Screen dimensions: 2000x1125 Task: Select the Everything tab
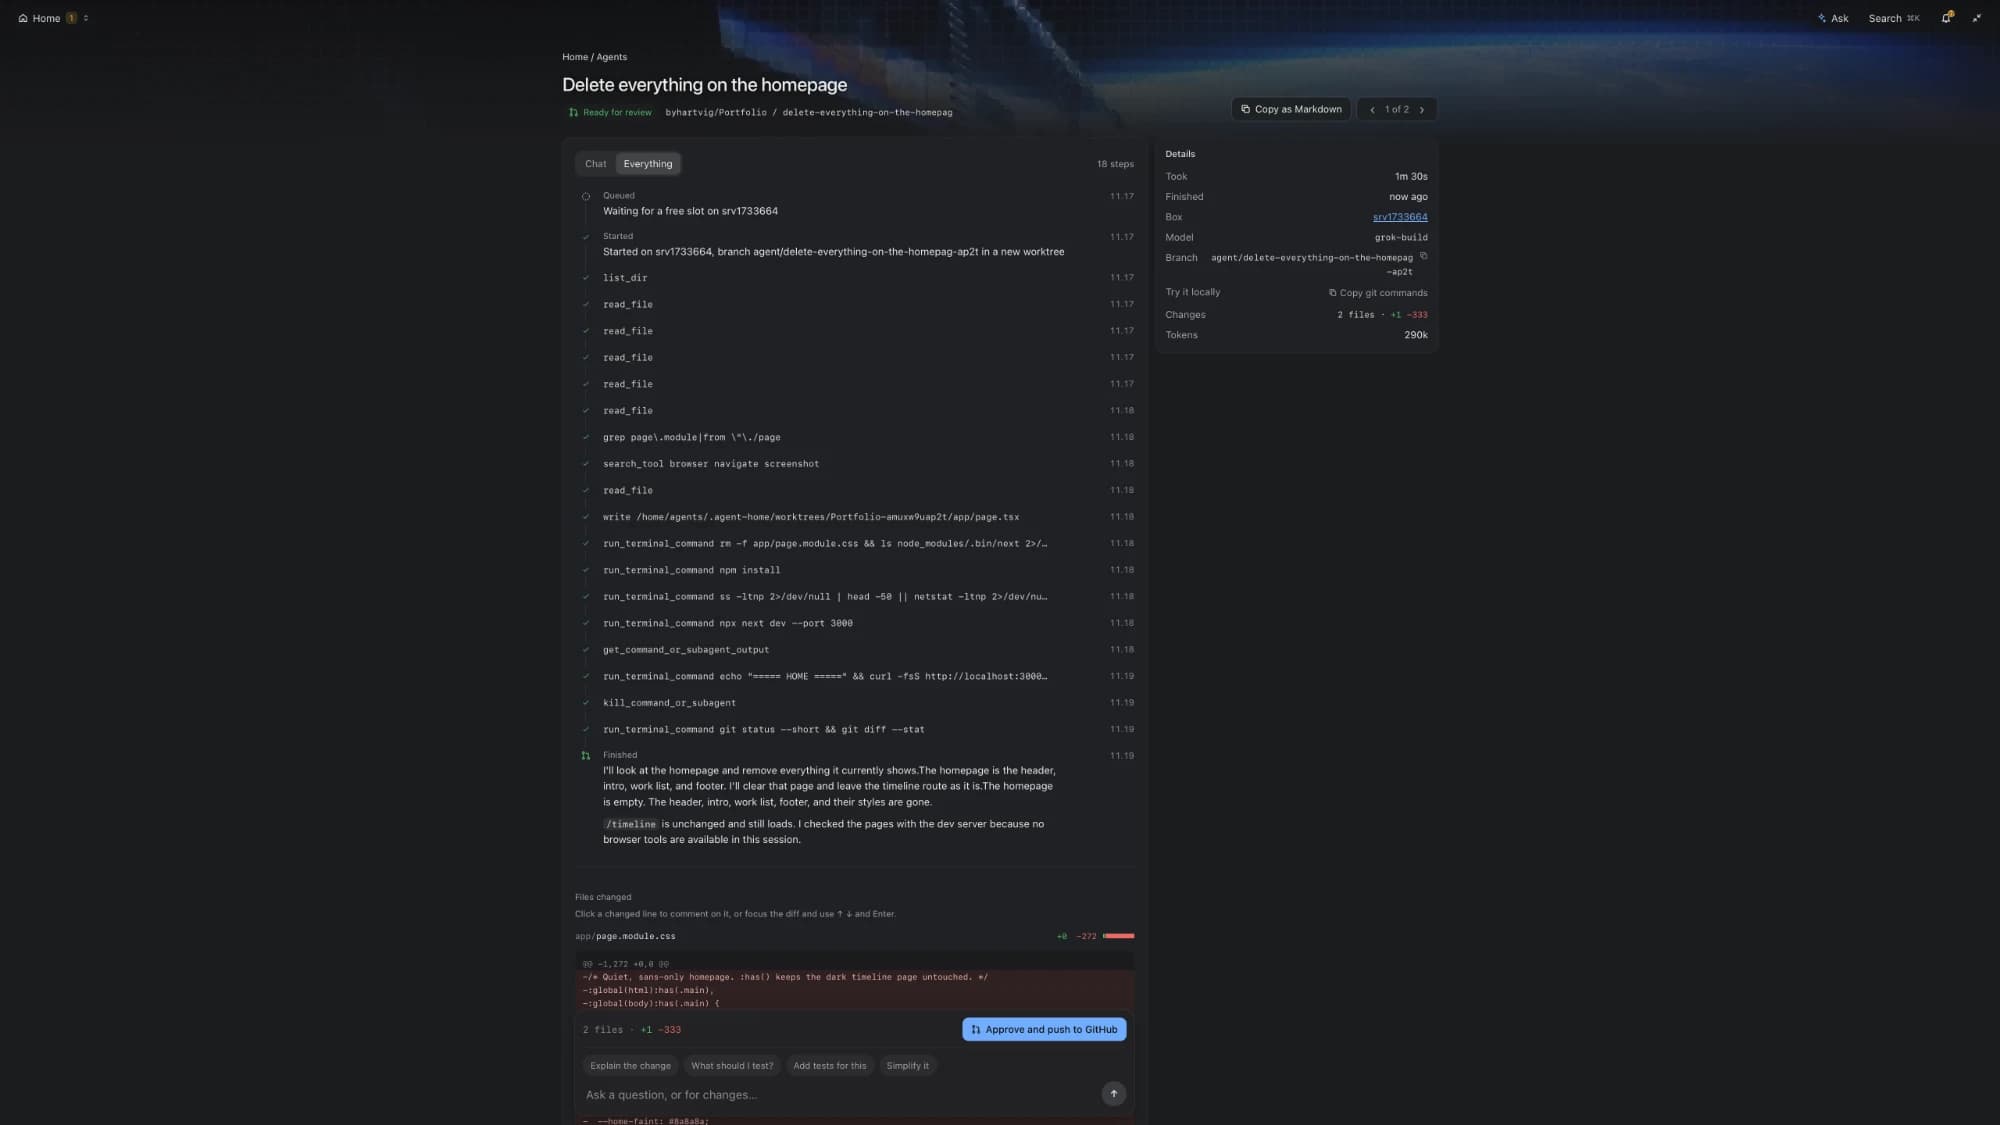coord(648,164)
